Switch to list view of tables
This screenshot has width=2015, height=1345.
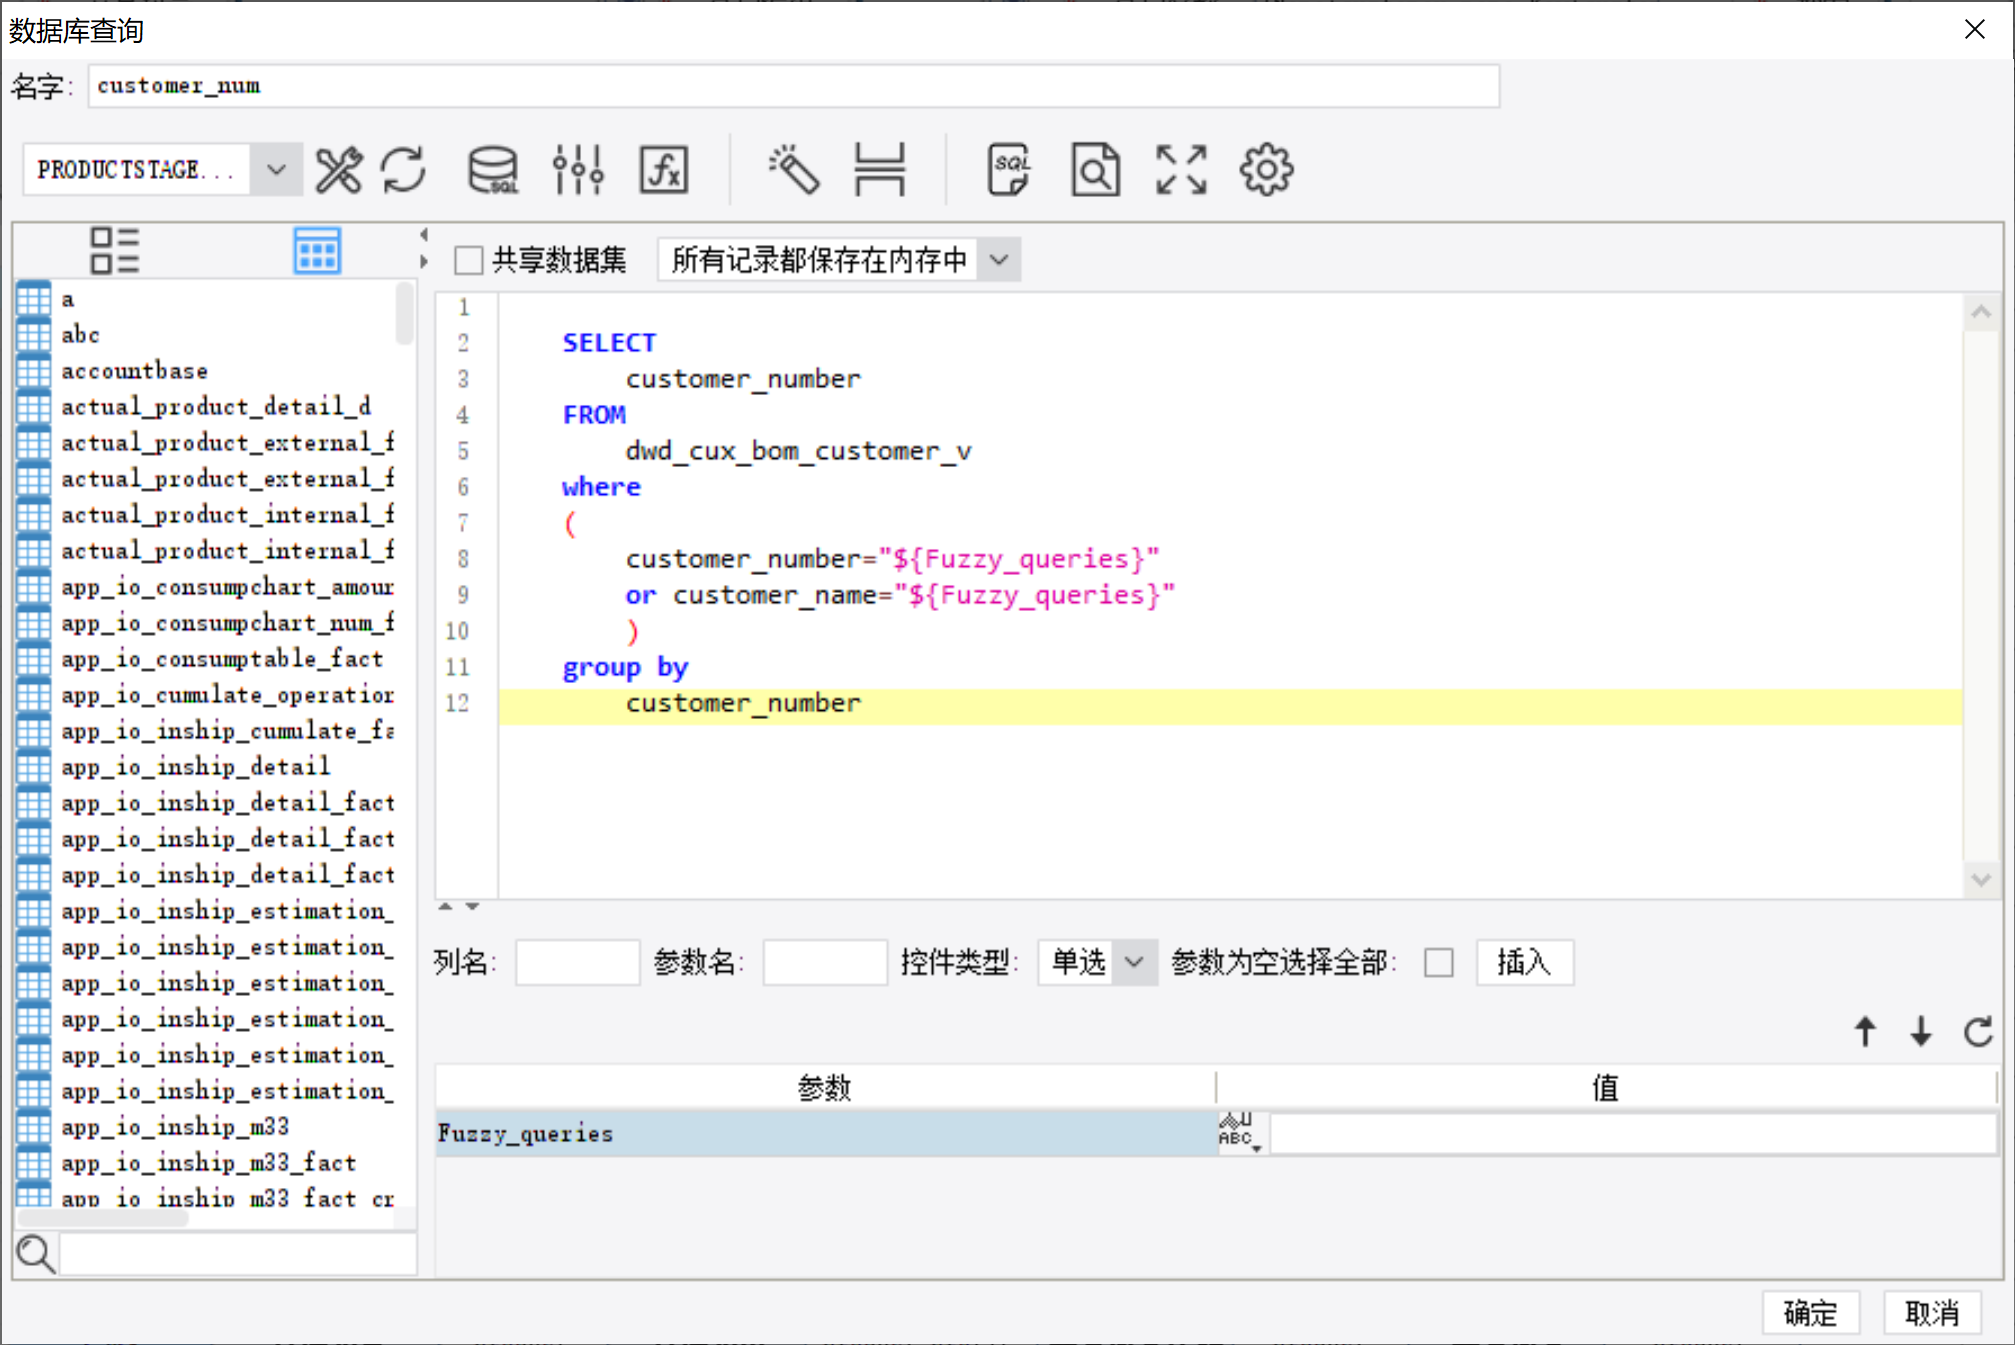pyautogui.click(x=114, y=250)
